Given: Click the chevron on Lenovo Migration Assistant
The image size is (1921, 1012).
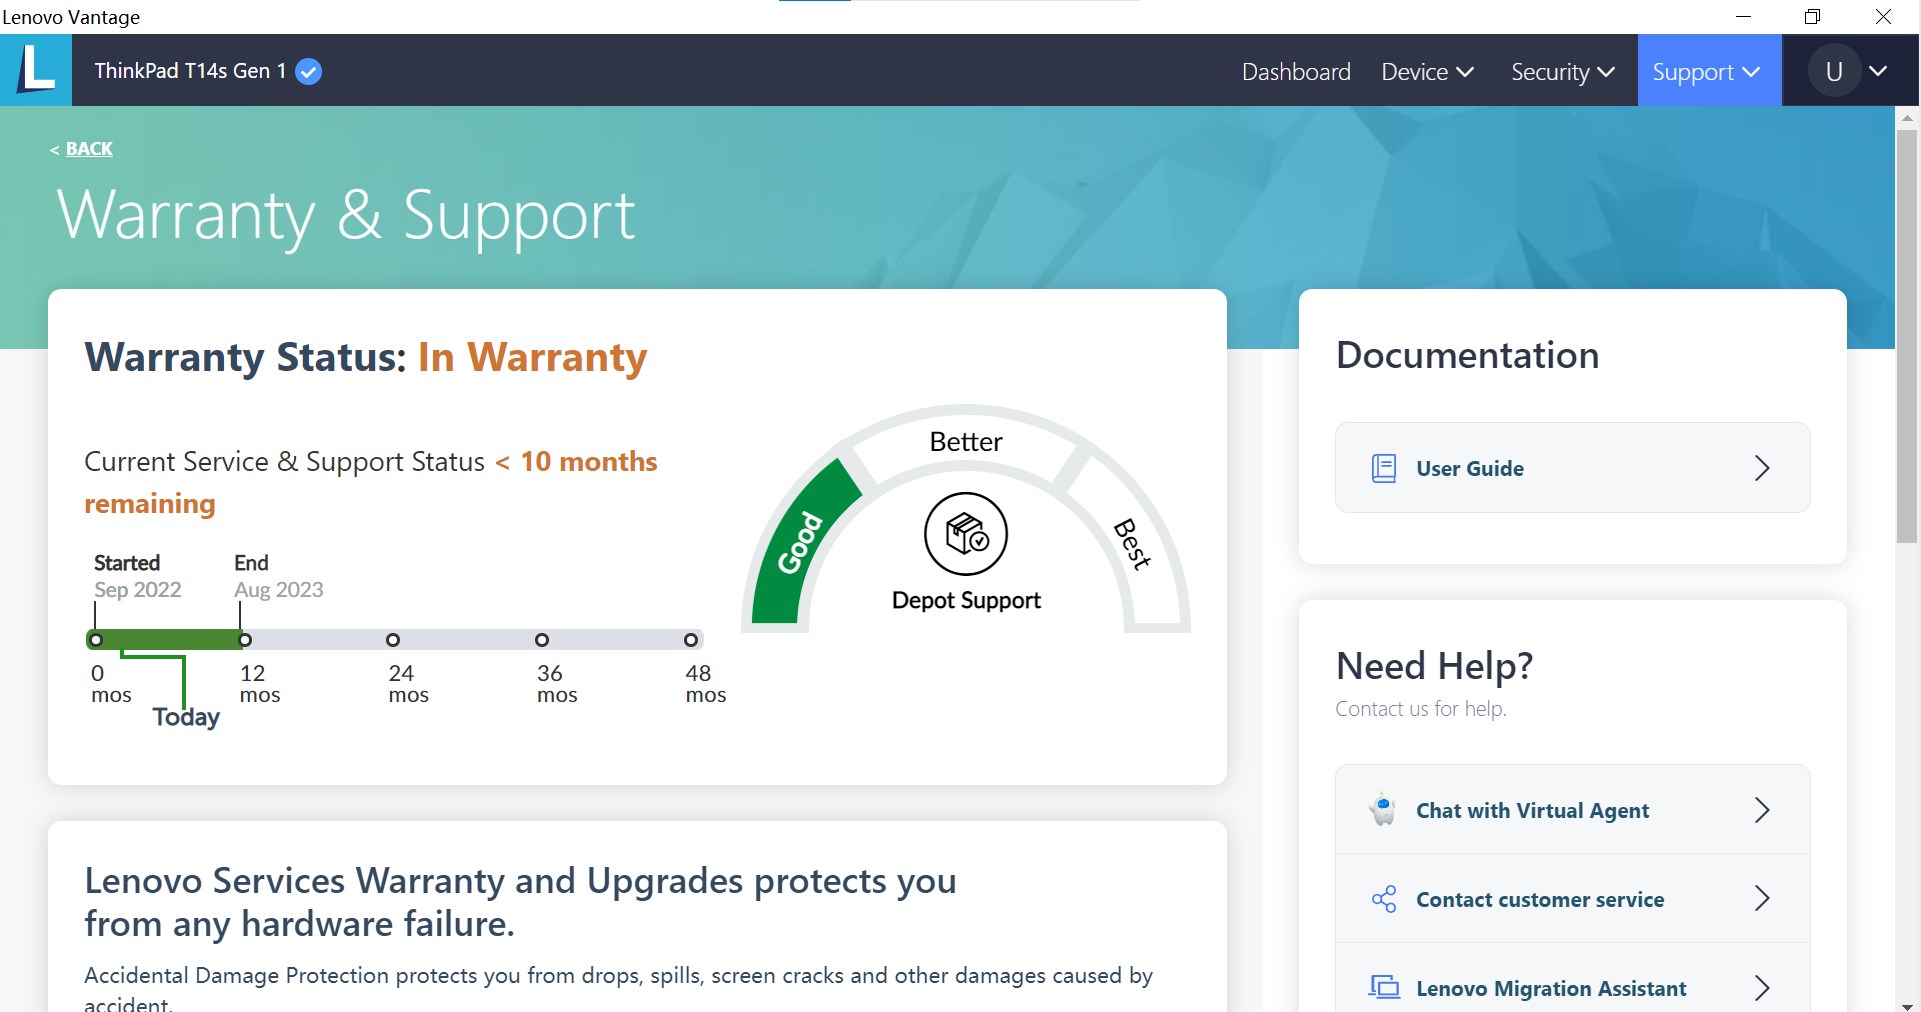Looking at the screenshot, I should (x=1762, y=988).
